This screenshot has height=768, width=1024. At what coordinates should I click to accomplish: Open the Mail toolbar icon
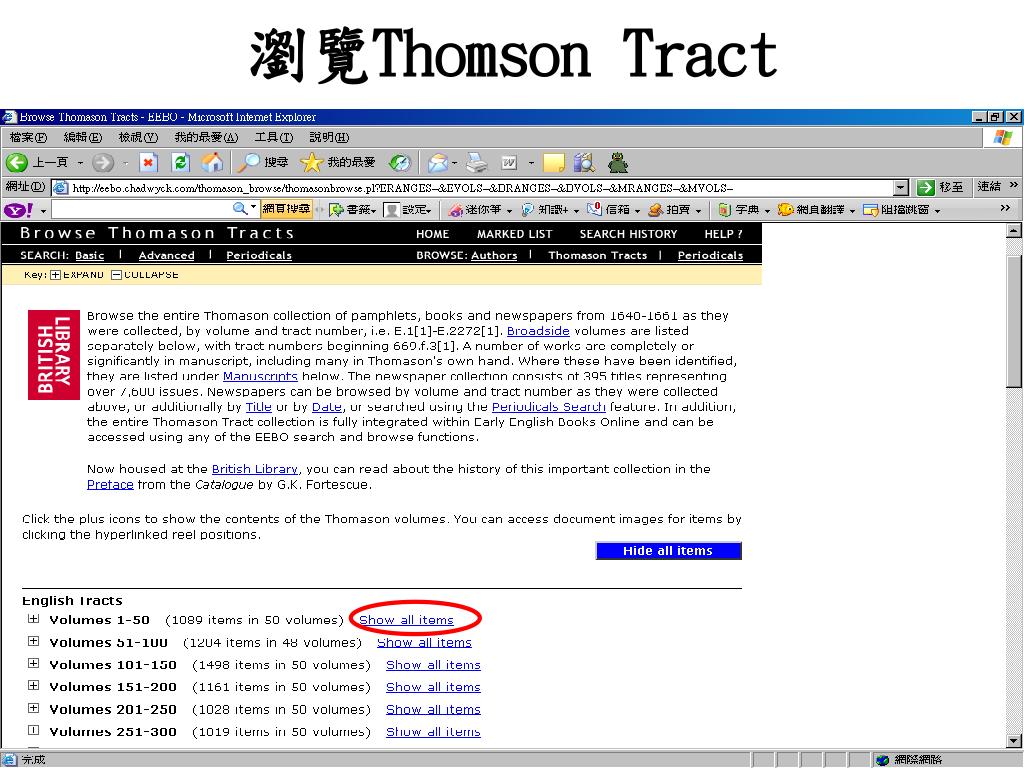pos(438,163)
